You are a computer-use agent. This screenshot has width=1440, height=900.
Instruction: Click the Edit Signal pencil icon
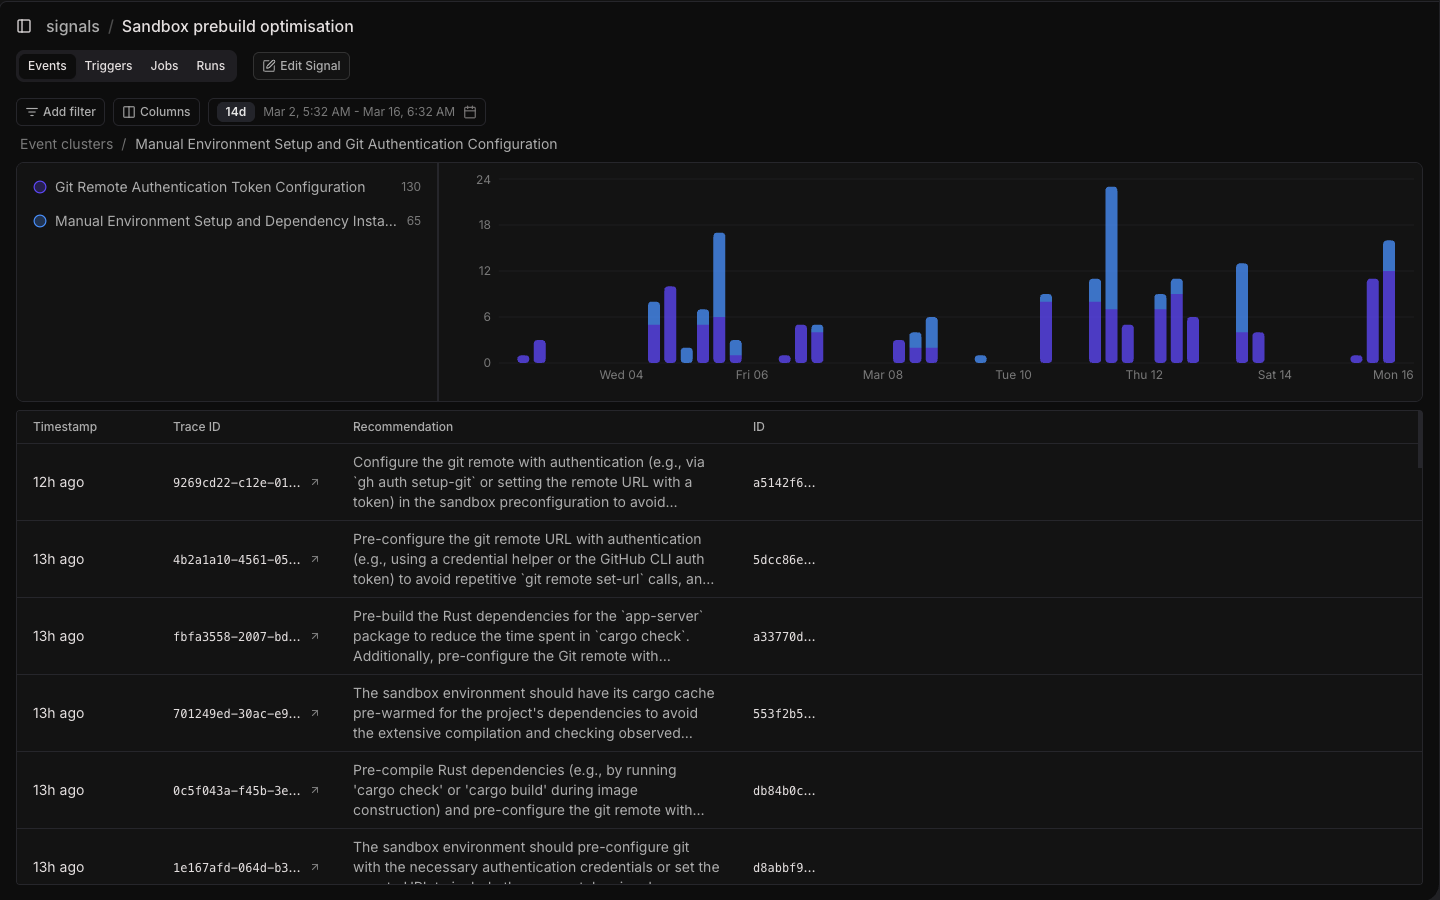pyautogui.click(x=269, y=66)
